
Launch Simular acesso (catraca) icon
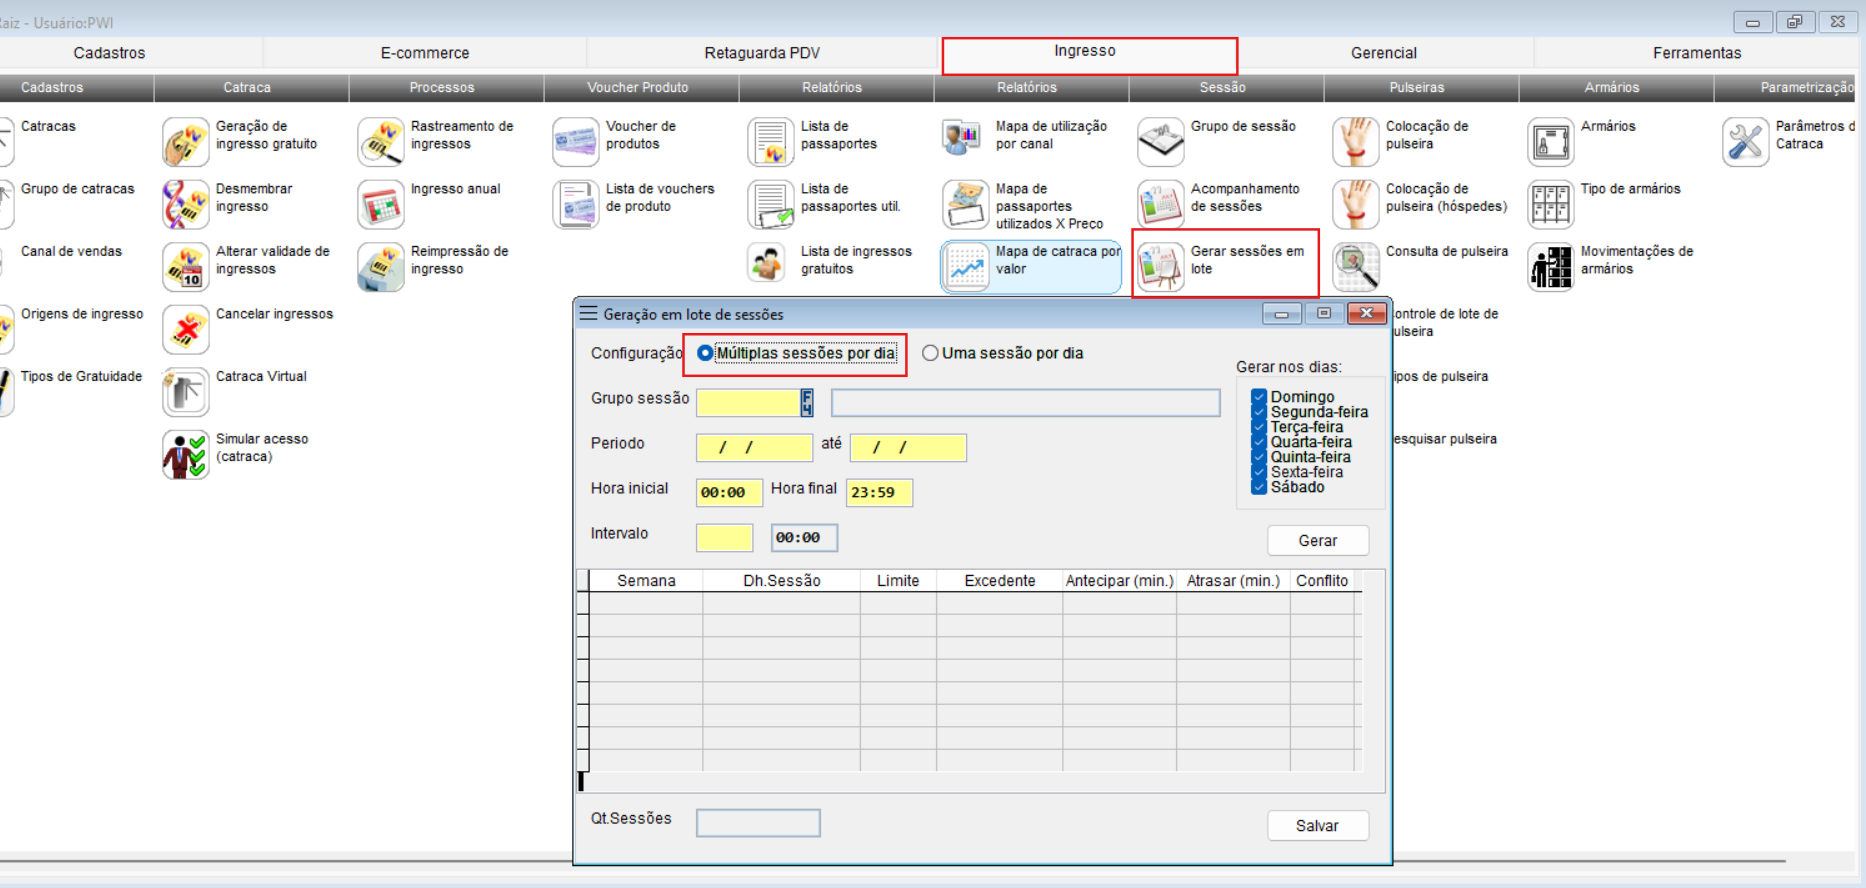tap(186, 454)
